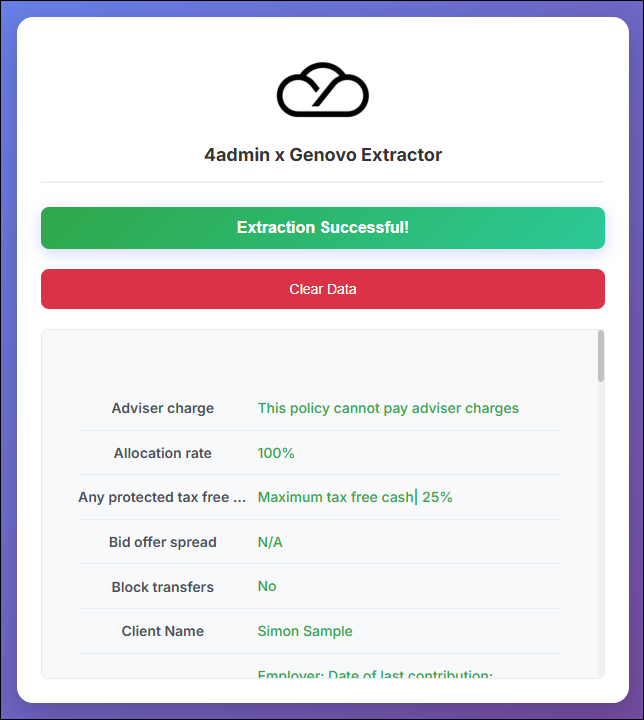
Task: Click the Simon Sample client name value
Action: [x=305, y=631]
